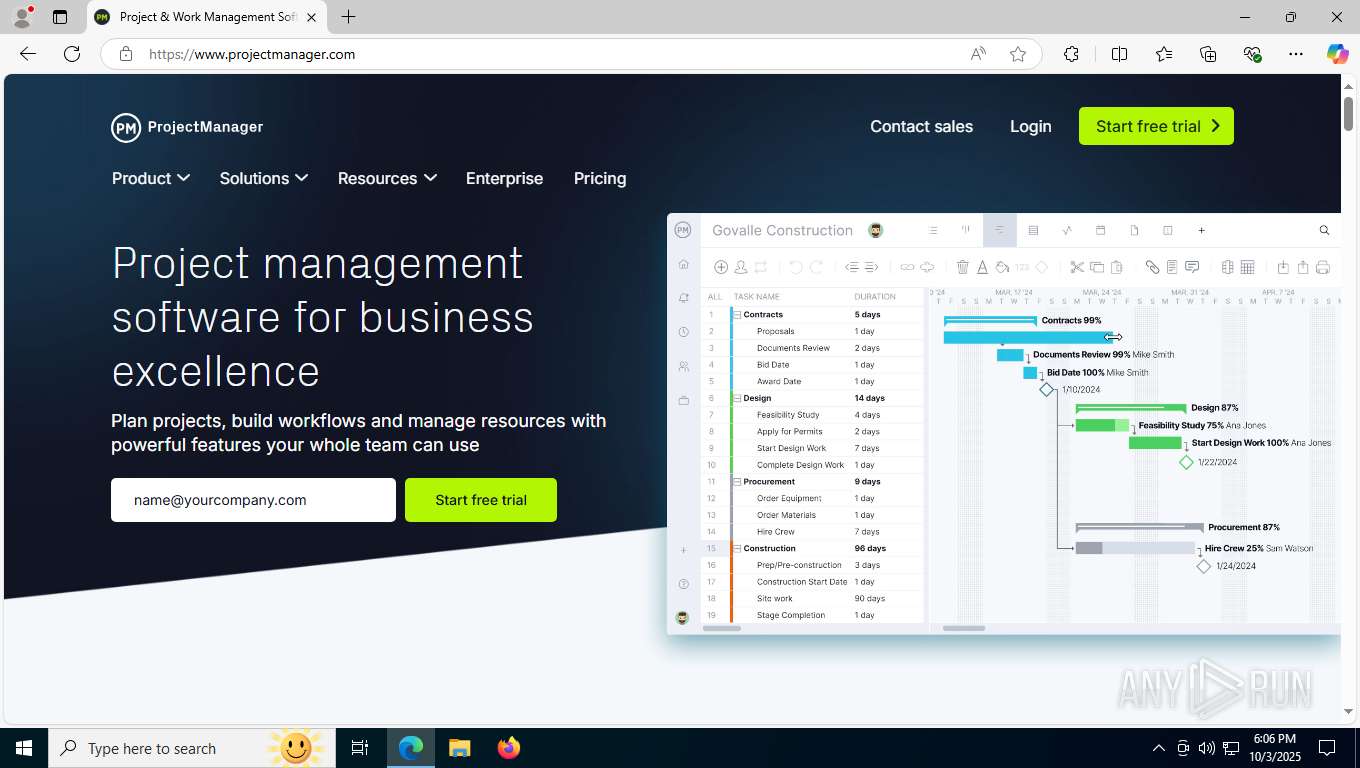Open the Collections panel
The image size is (1360, 768).
[1208, 54]
